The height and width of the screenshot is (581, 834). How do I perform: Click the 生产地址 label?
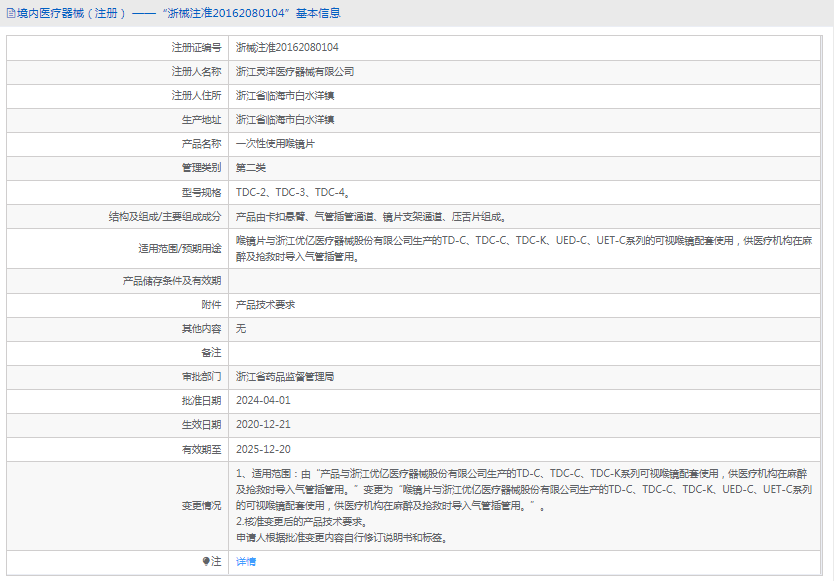point(202,120)
